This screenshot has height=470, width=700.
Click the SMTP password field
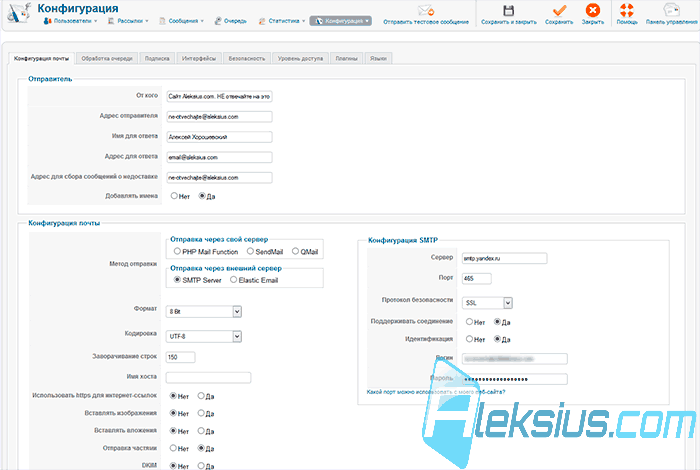click(x=514, y=379)
